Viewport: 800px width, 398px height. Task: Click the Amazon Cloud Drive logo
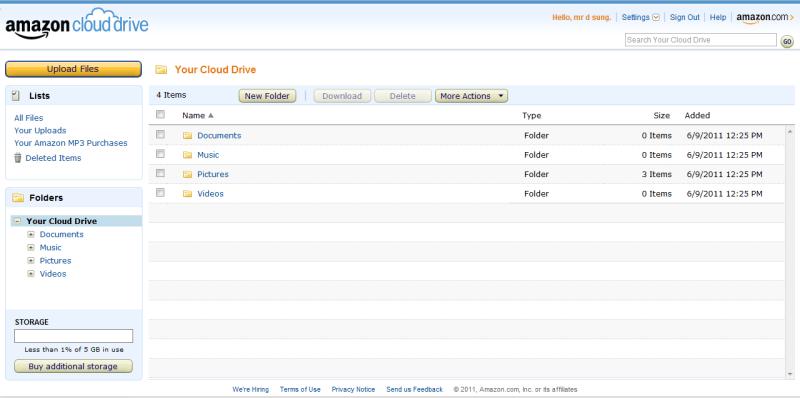coord(77,23)
